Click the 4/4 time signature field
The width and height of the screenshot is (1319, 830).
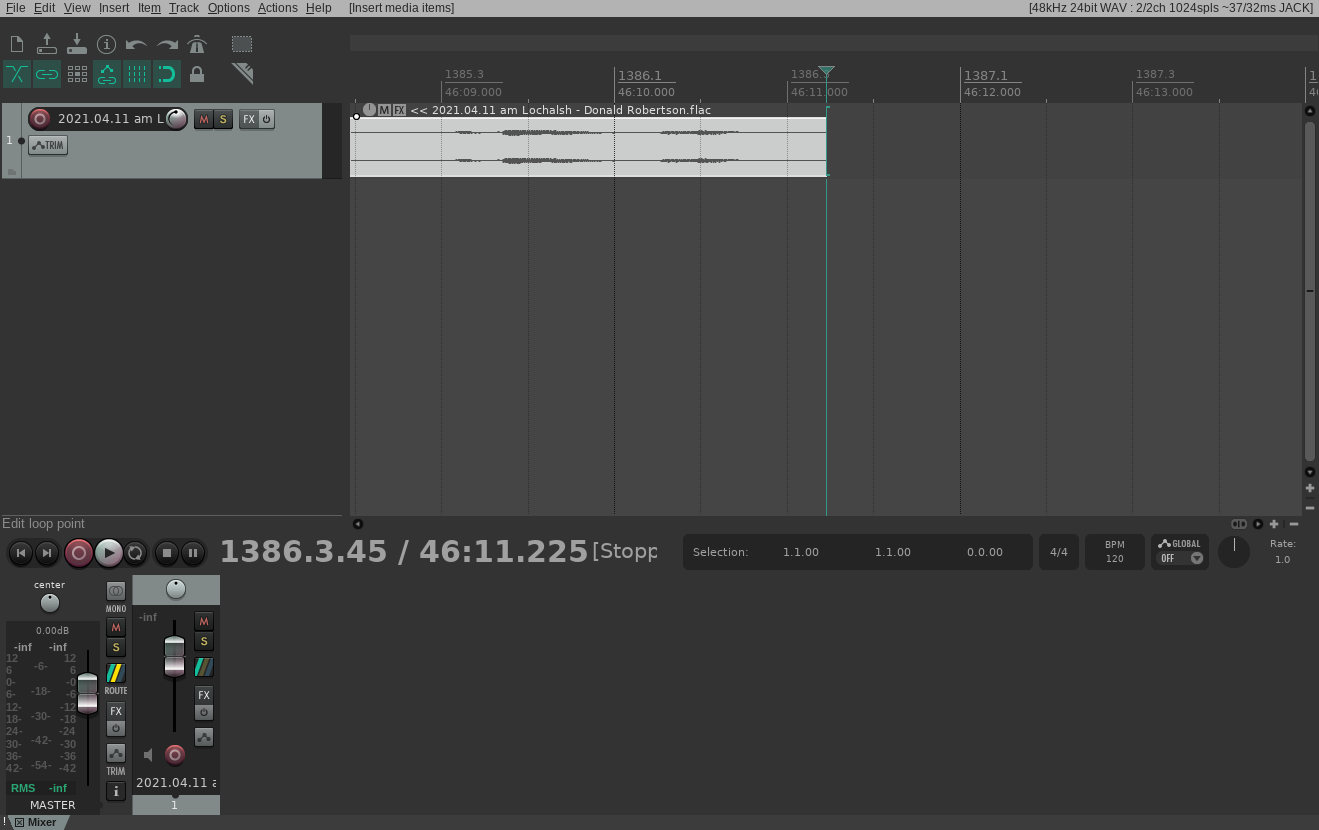(1059, 552)
